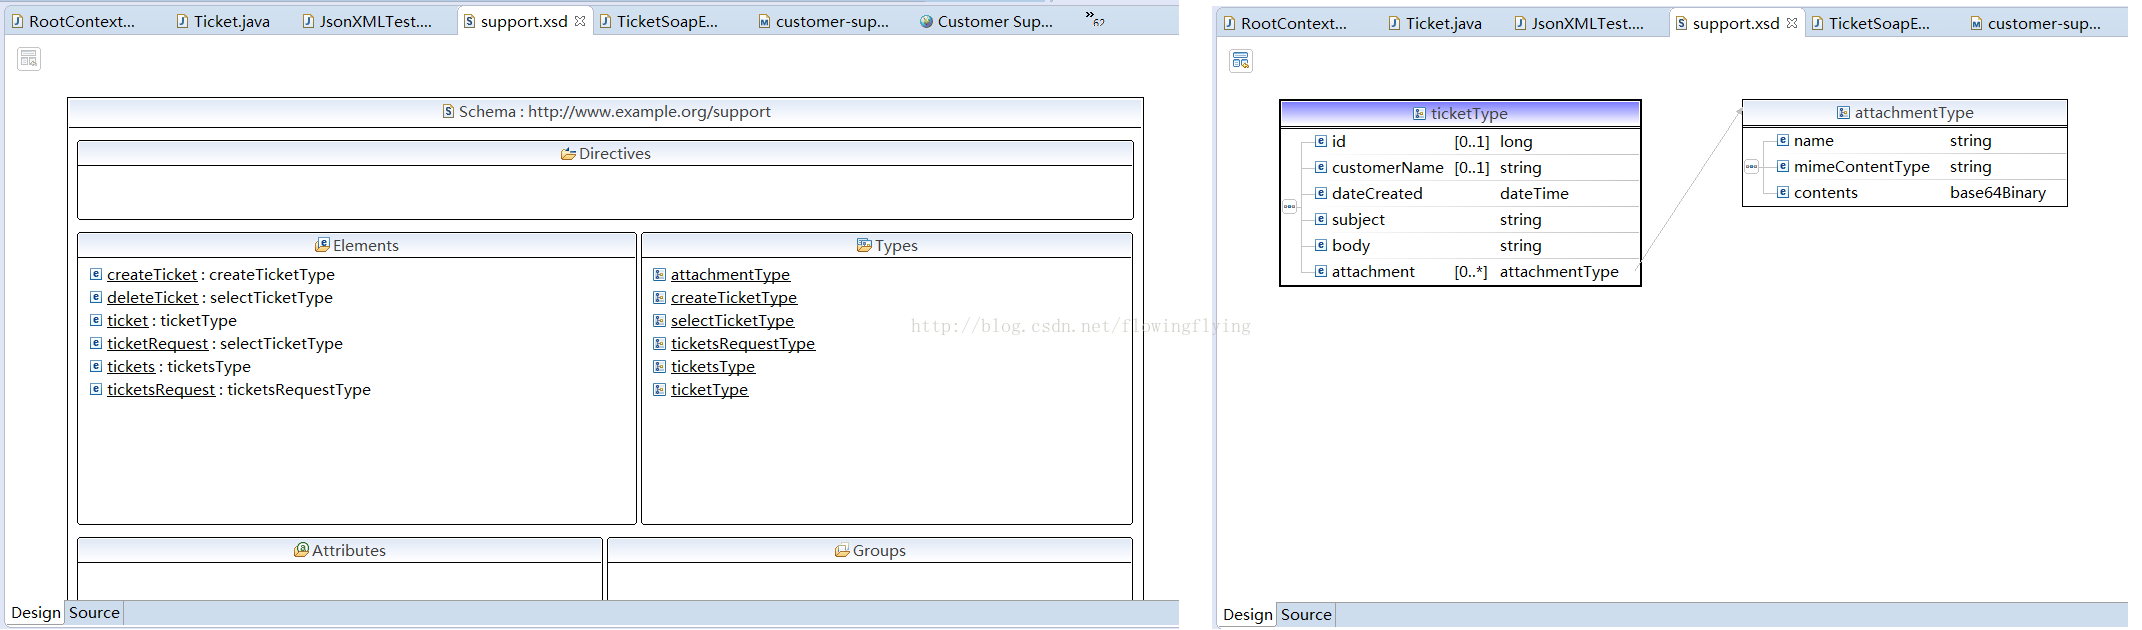Screen dimensions: 2142x630
Task: Select the attachmentType diagram header
Action: pos(1904,113)
